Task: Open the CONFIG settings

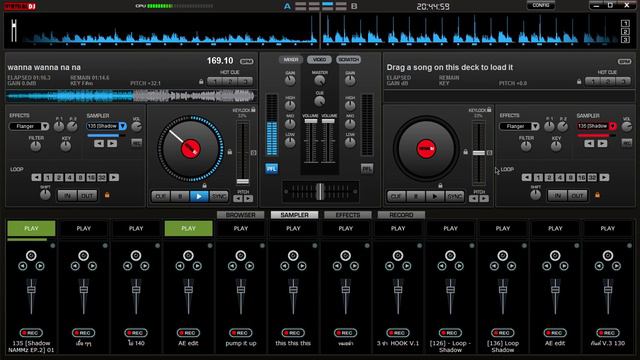Action: (x=541, y=5)
